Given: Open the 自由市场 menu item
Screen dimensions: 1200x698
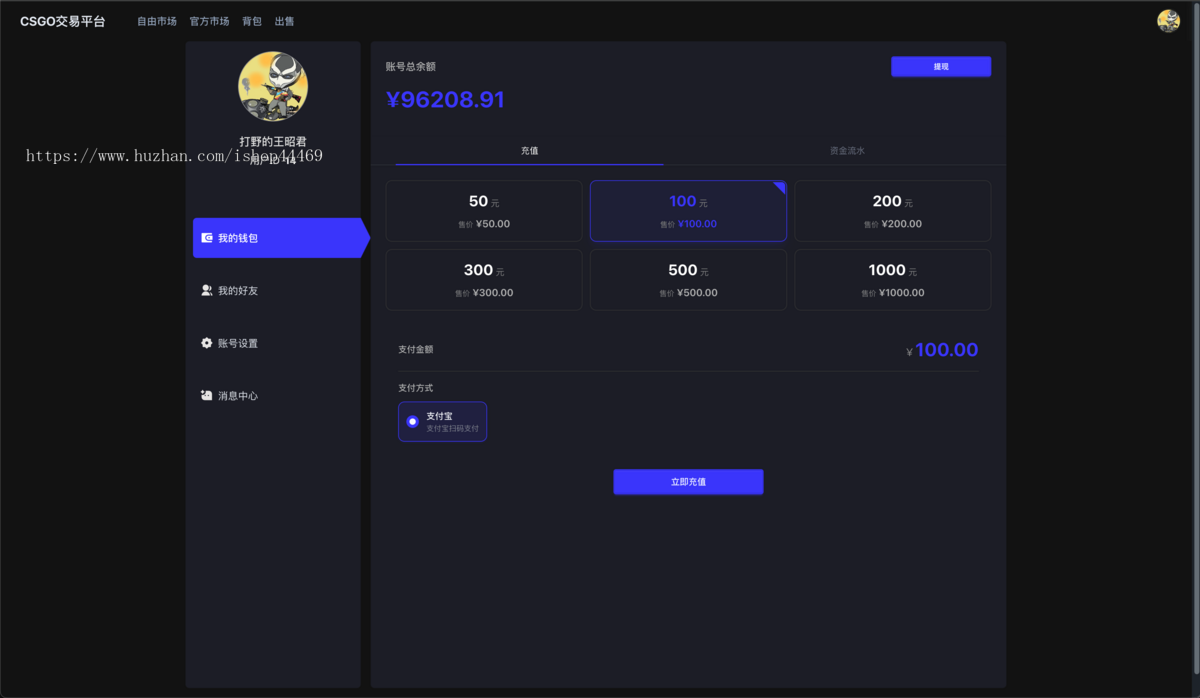Looking at the screenshot, I should point(157,21).
